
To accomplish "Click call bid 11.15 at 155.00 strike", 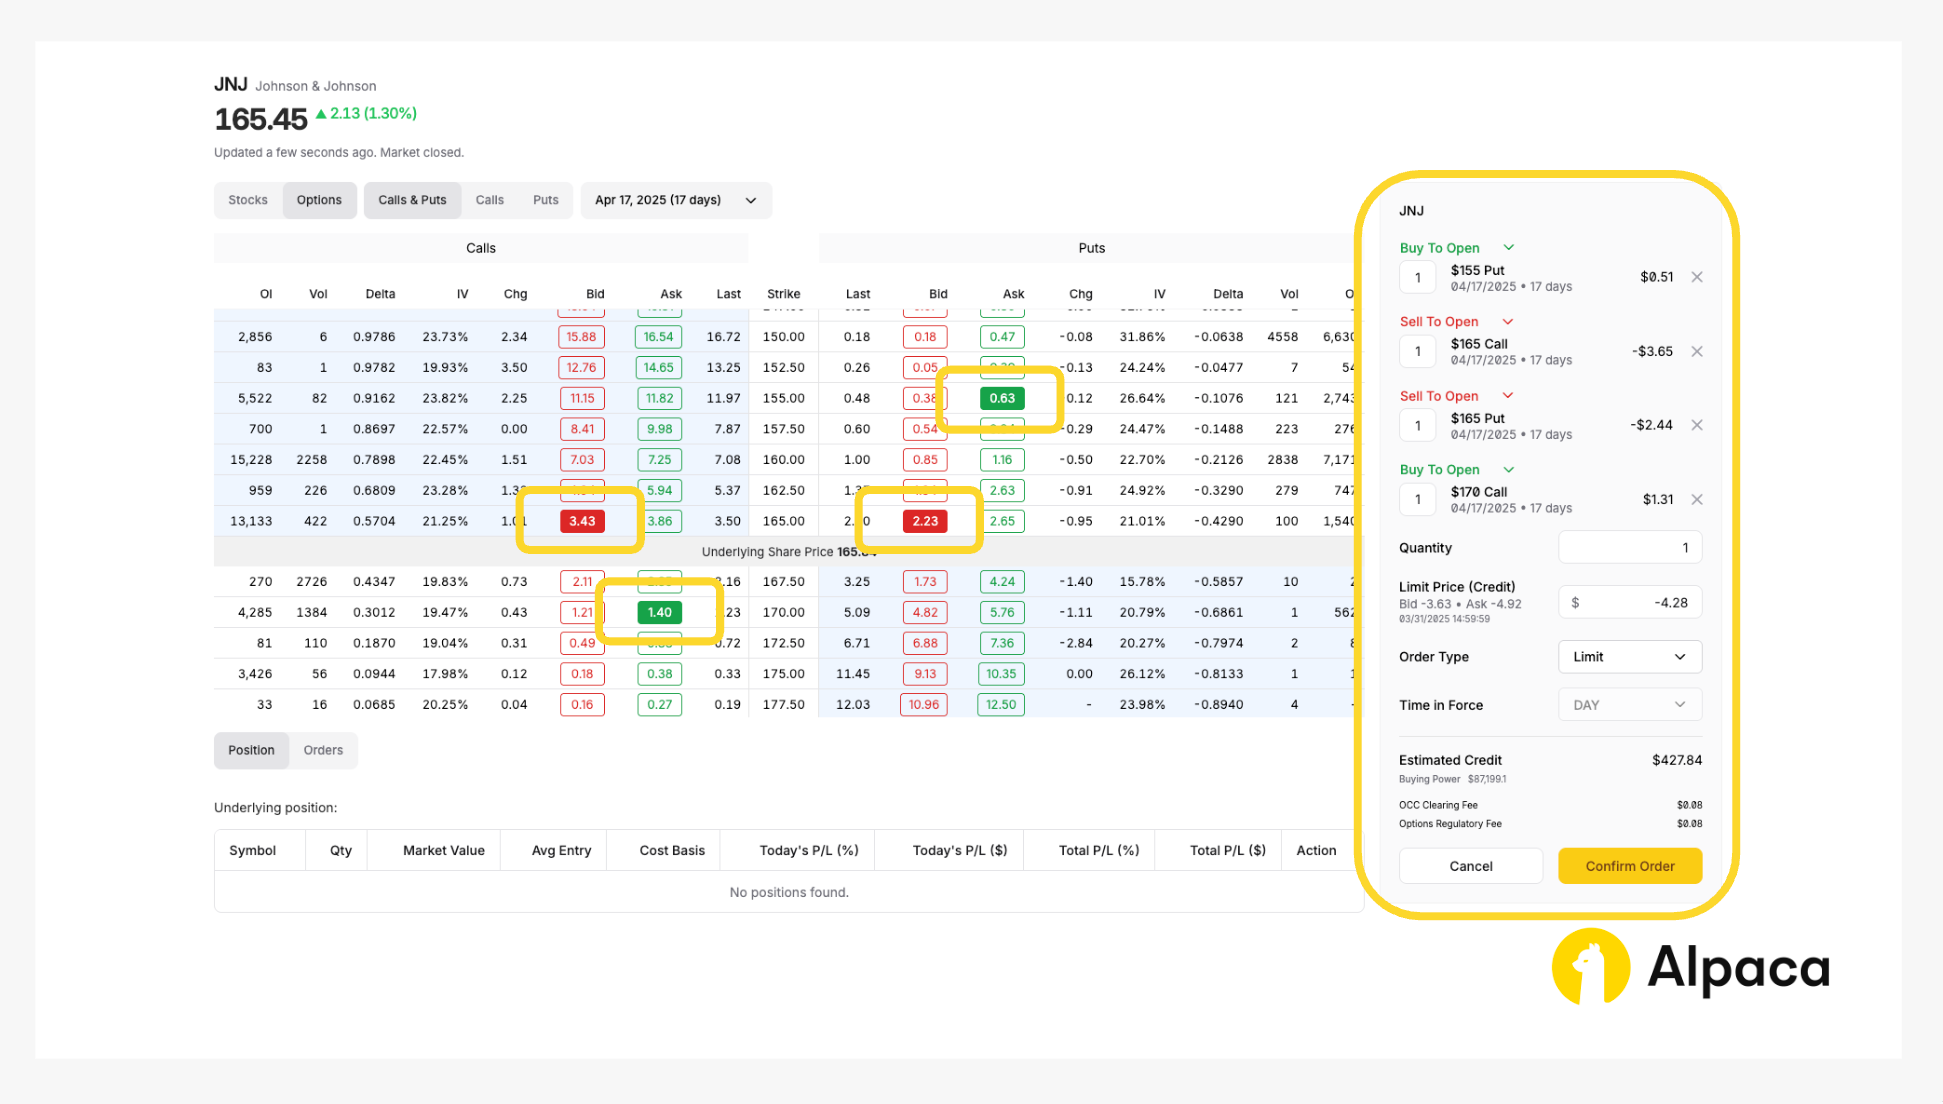I will coord(582,398).
